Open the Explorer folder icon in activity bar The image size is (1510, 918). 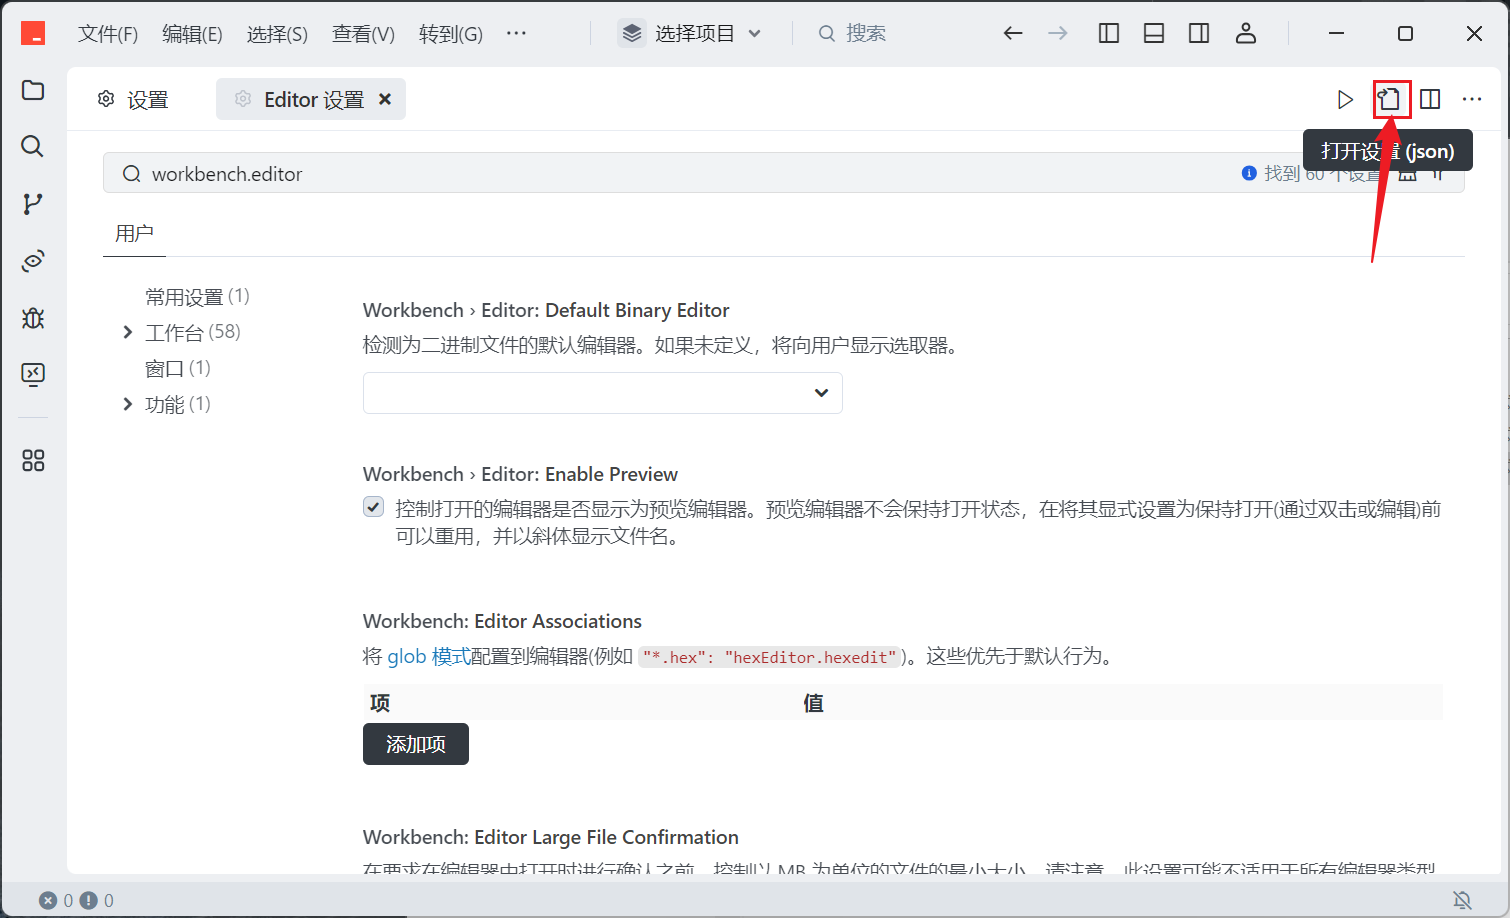tap(33, 90)
